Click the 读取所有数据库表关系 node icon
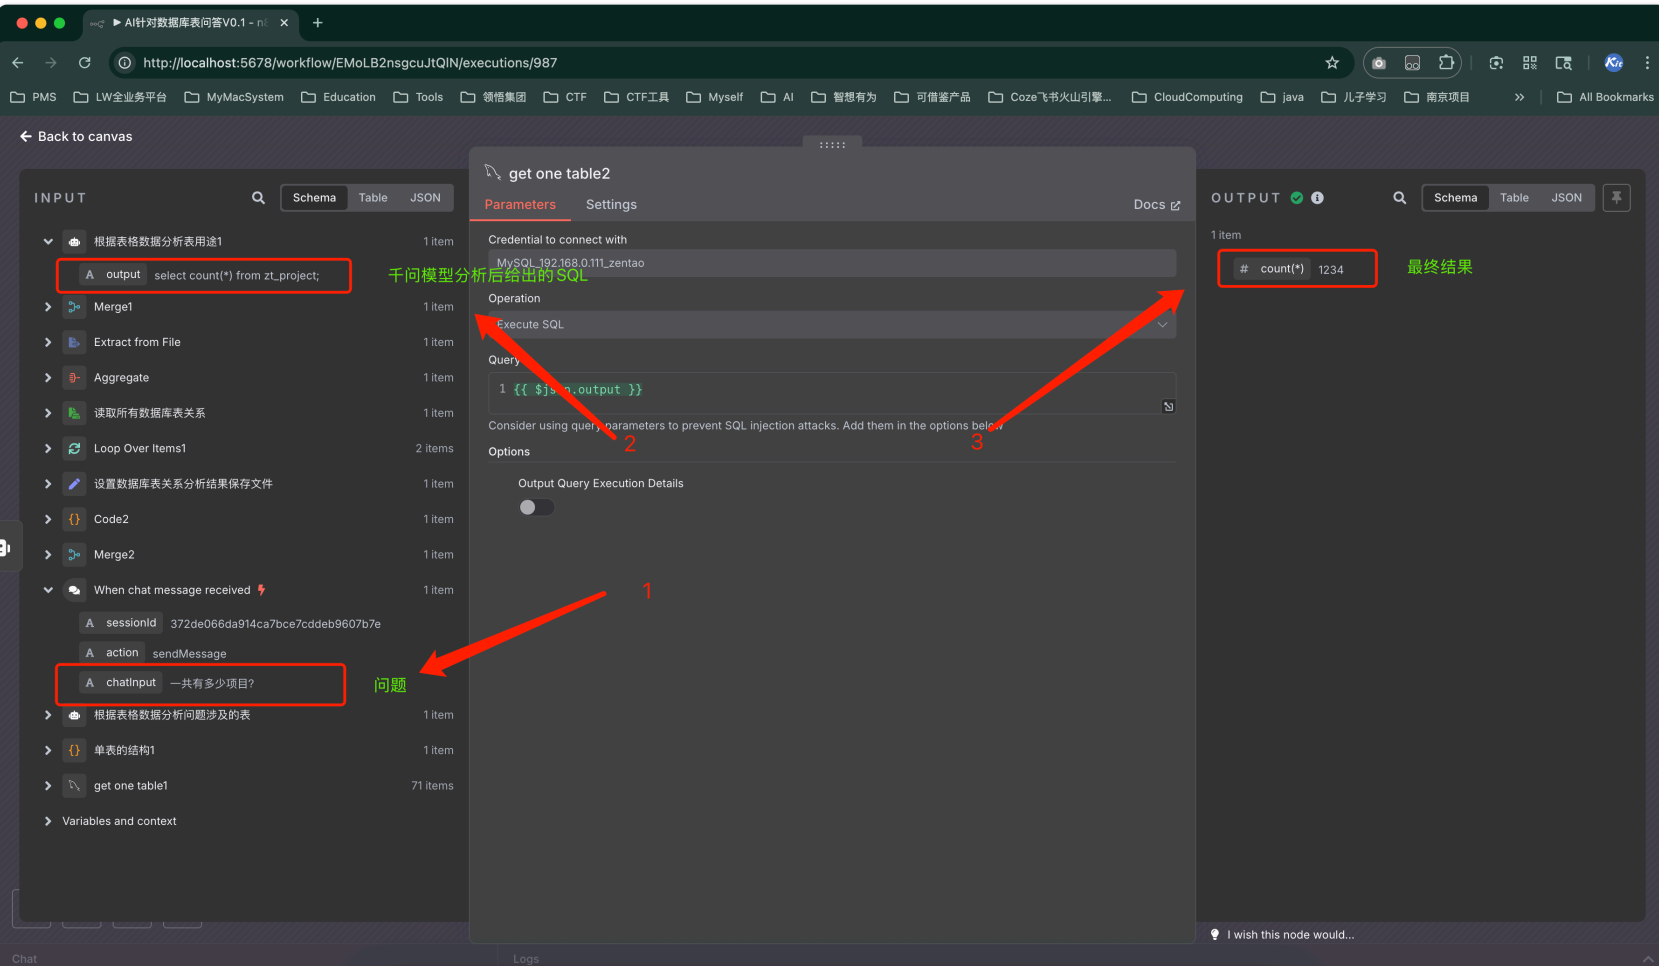 [74, 413]
